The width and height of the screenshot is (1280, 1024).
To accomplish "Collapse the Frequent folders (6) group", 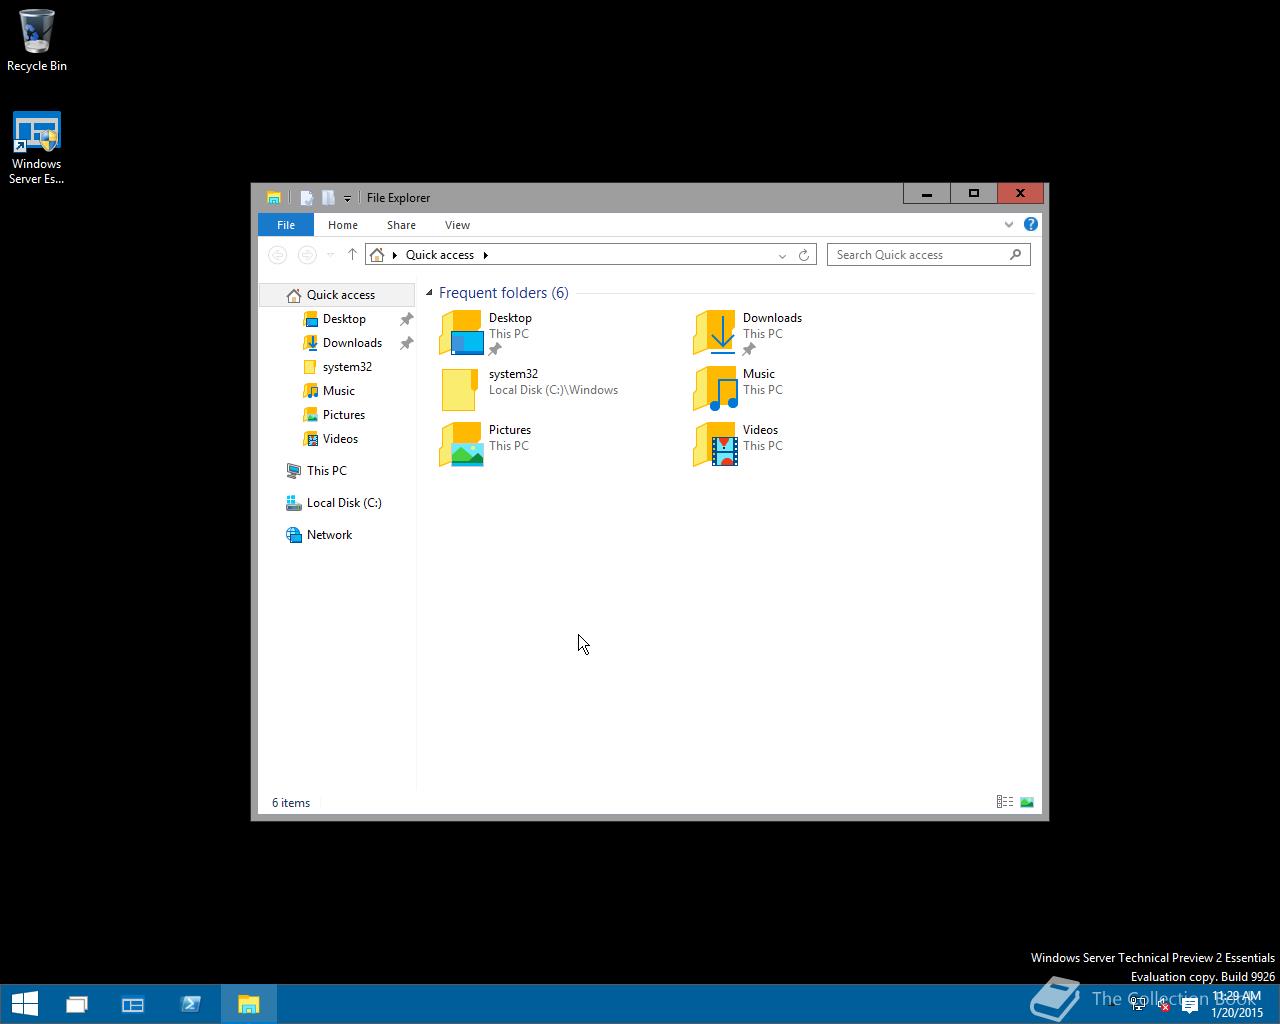I will 429,293.
